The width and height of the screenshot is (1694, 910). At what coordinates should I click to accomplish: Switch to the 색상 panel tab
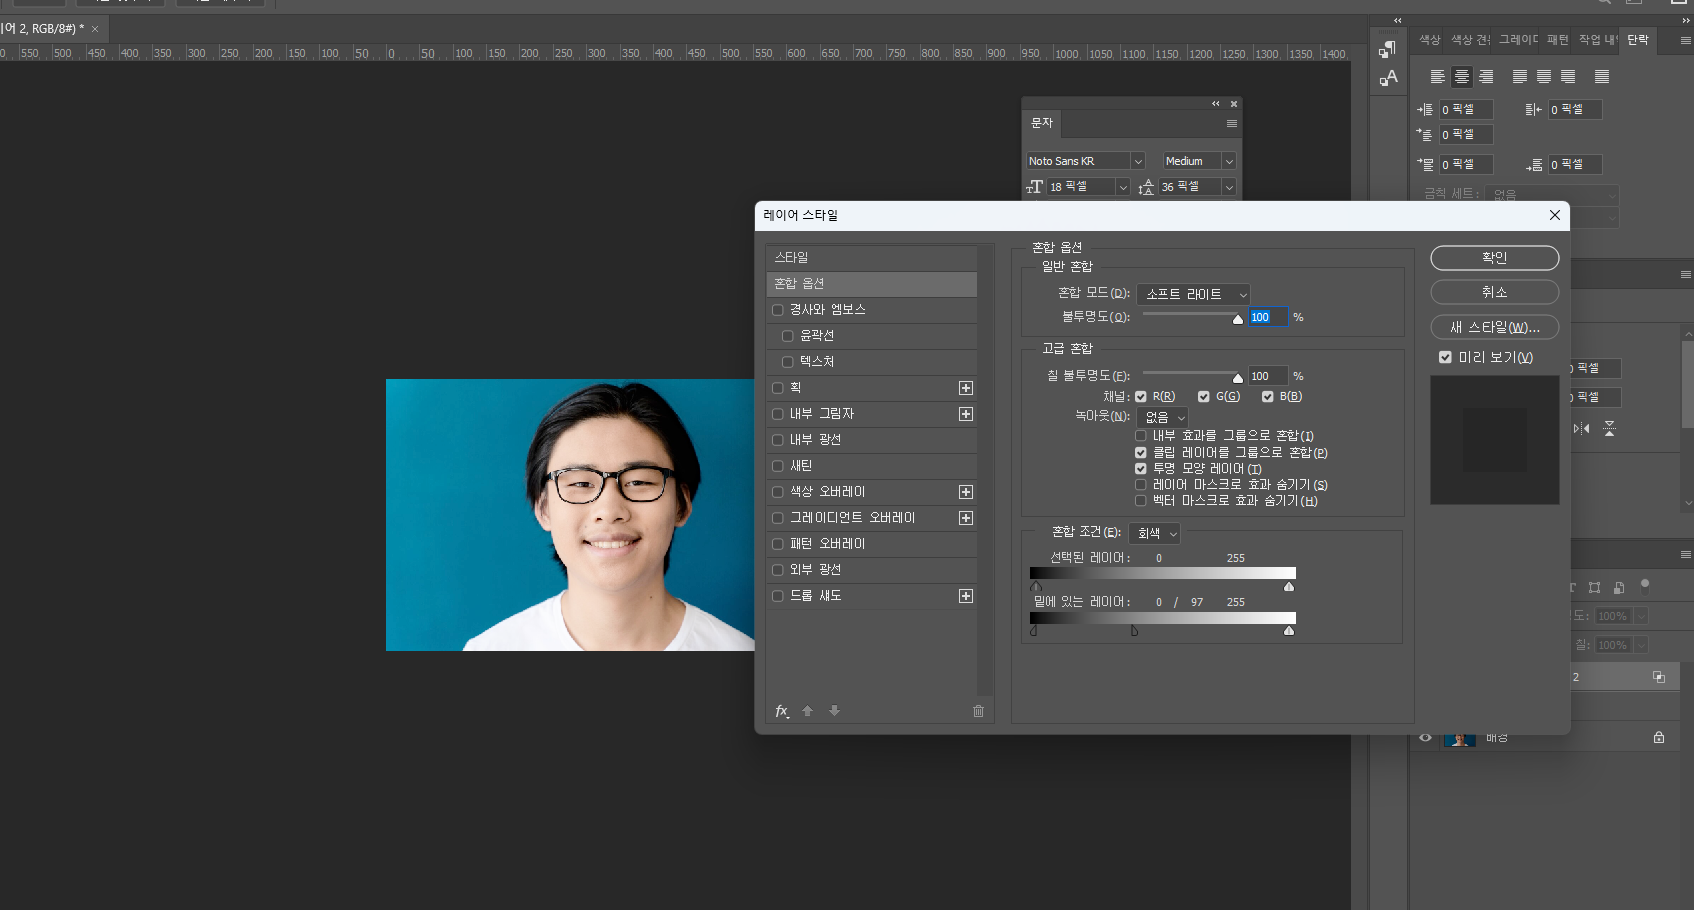[x=1430, y=40]
